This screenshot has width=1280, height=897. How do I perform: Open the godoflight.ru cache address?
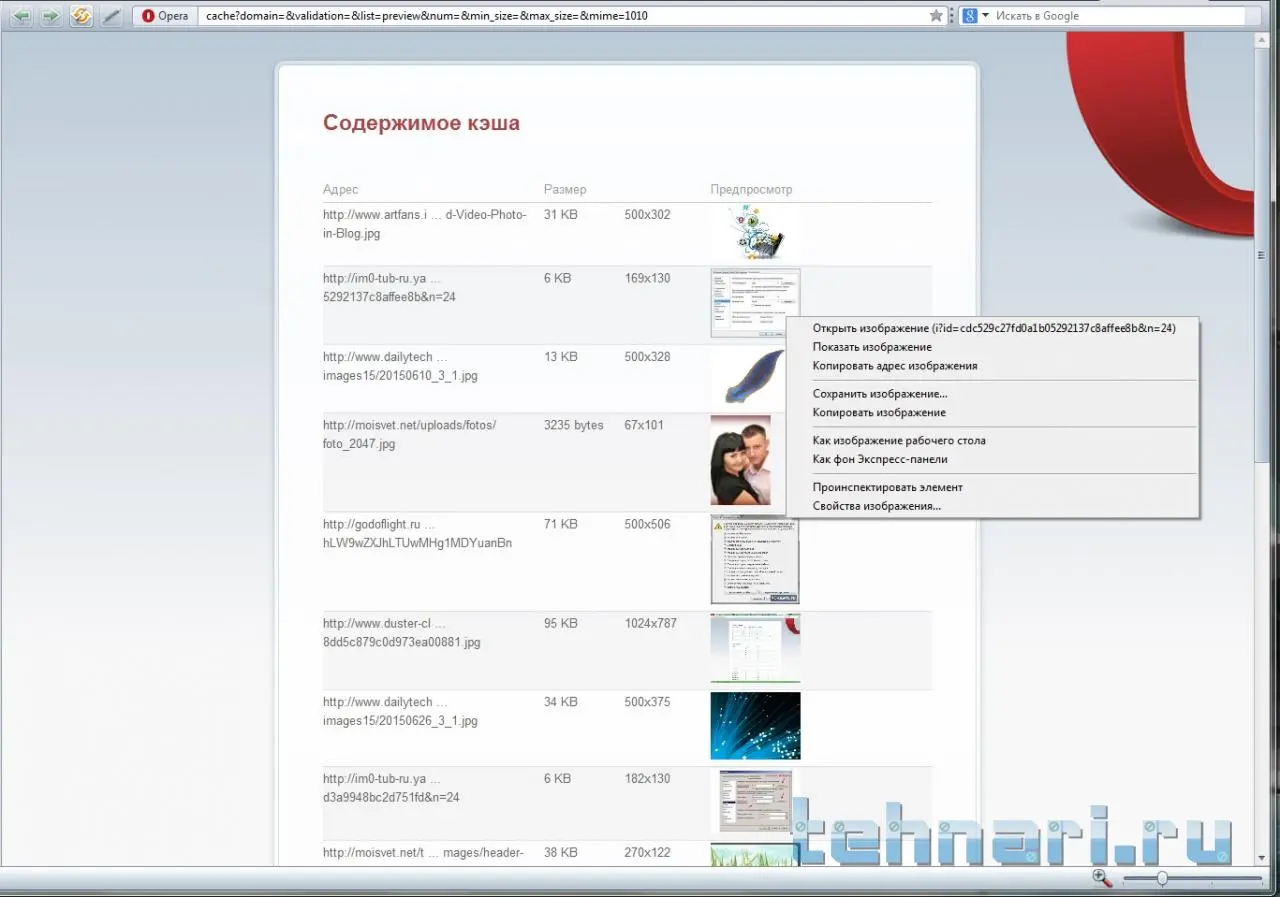[x=418, y=534]
